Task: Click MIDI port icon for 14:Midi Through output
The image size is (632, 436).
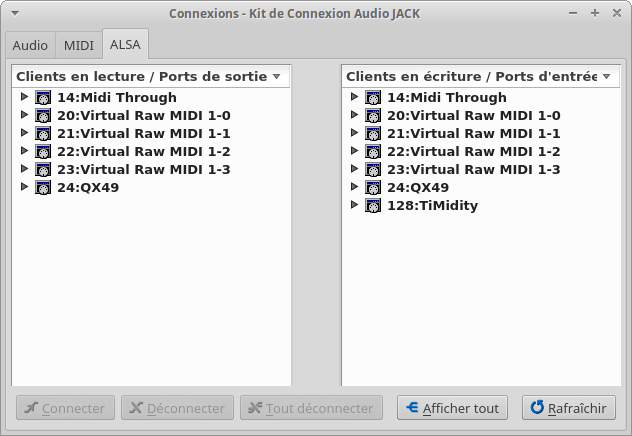Action: [43, 97]
